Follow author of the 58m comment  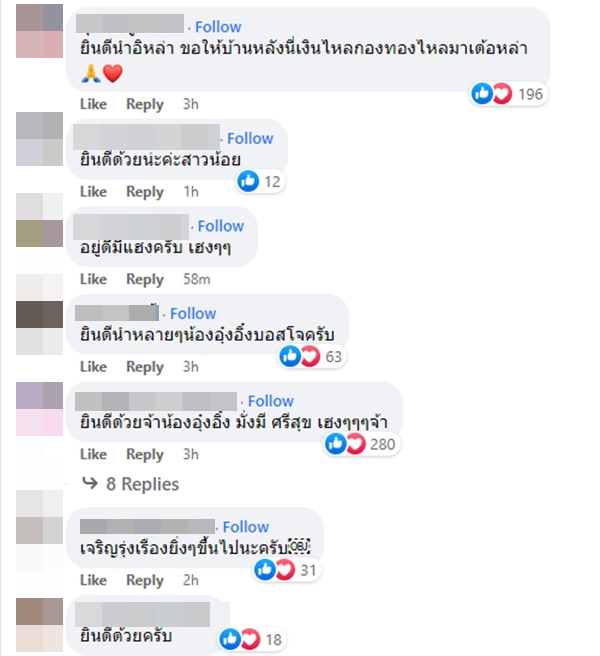pyautogui.click(x=221, y=226)
